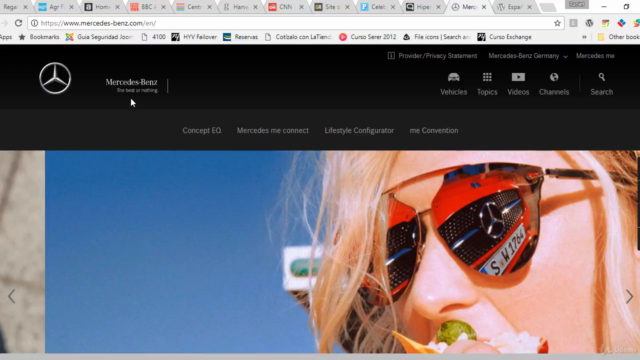Show more bookmarks with the chevron
This screenshot has height=360, width=640.
(x=584, y=37)
